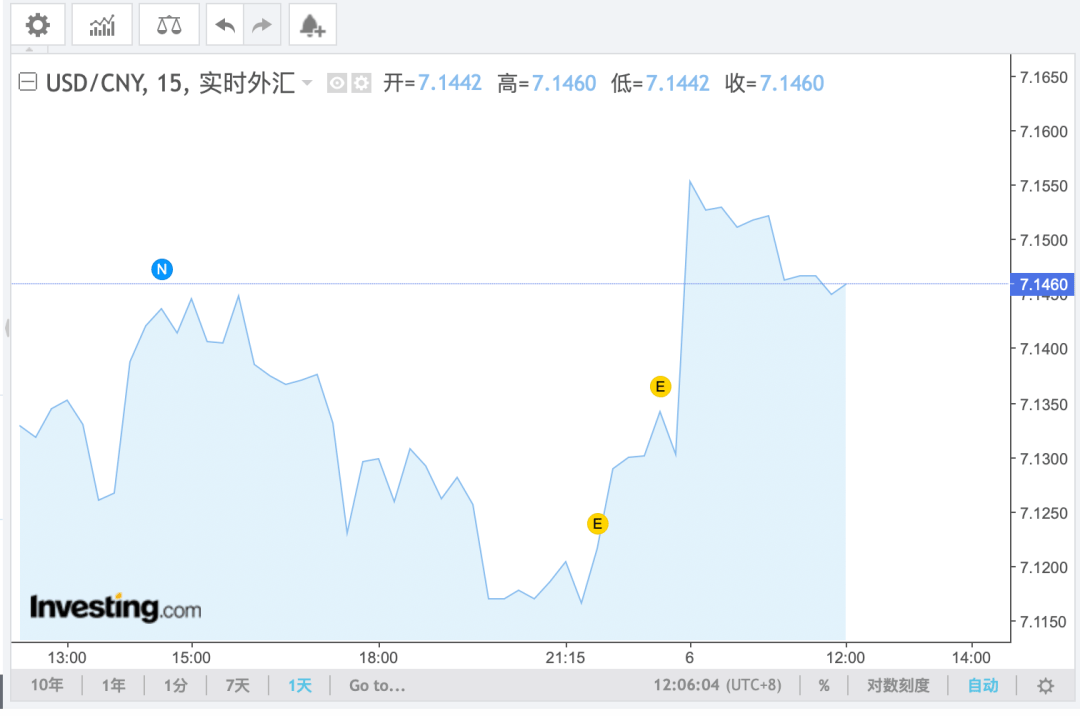Click the Go to... button
Viewport: 1080px width, 716px height.
(377, 686)
